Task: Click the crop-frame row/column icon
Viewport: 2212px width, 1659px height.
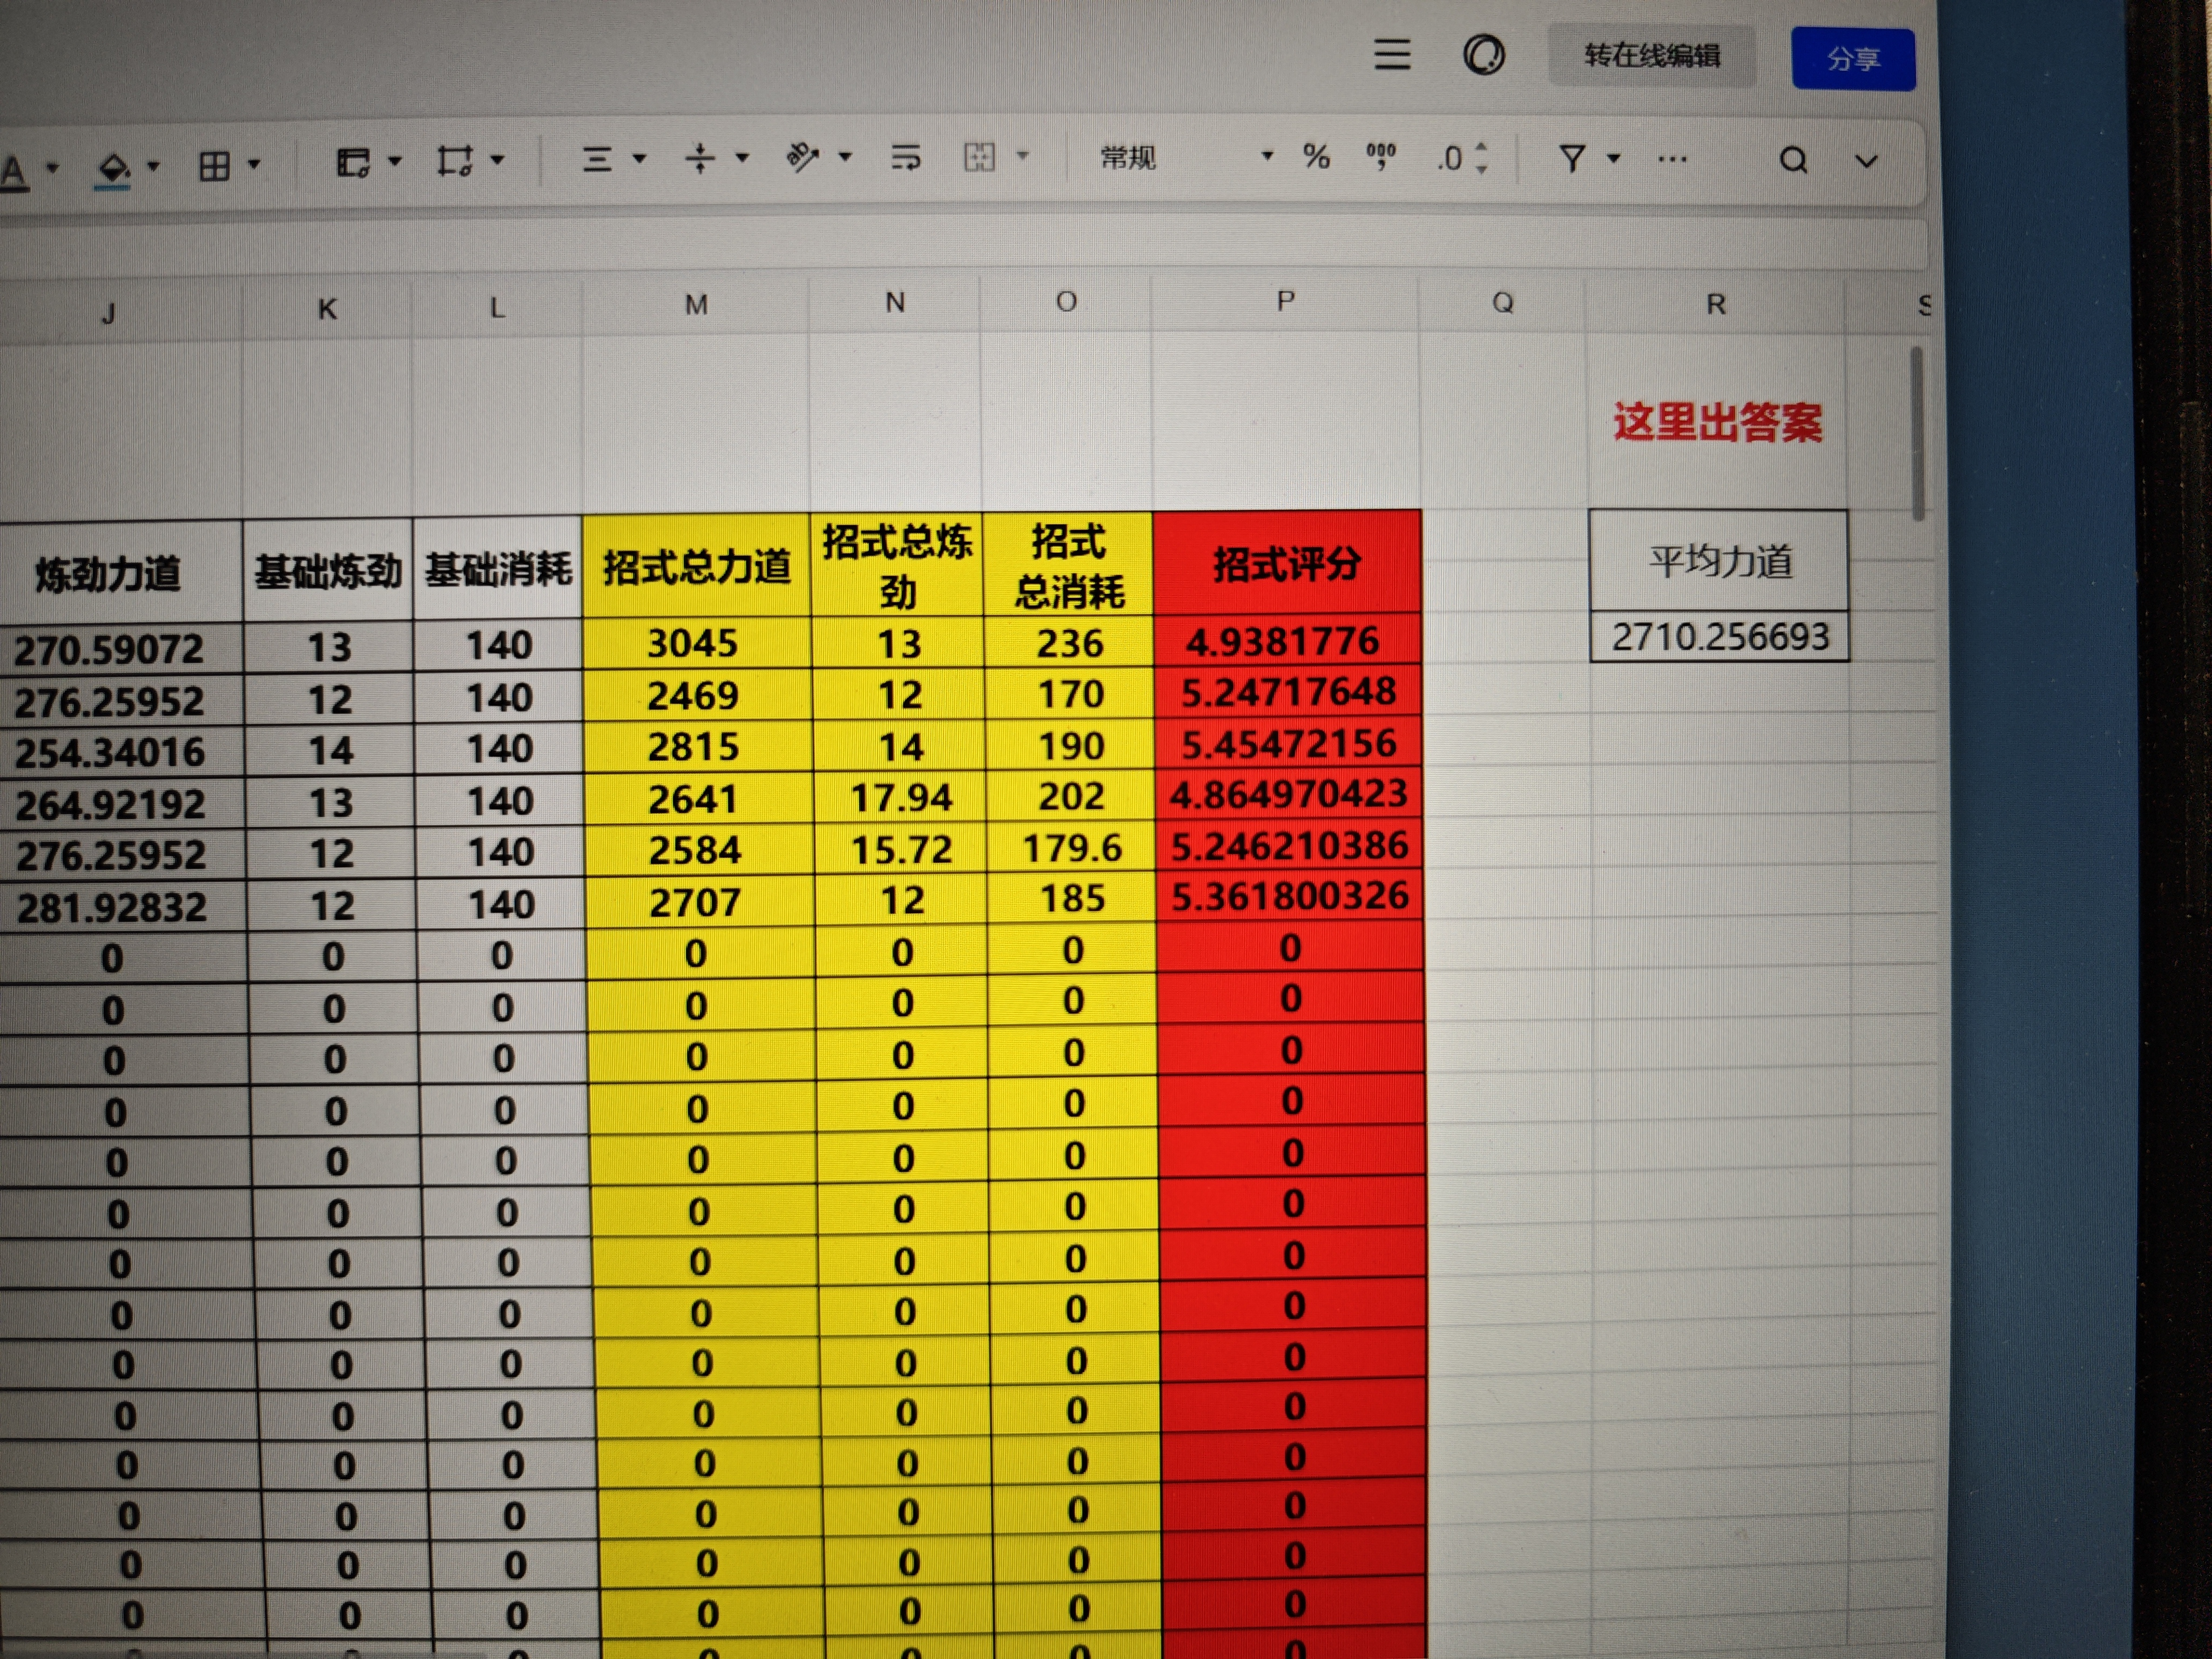Action: pos(455,160)
